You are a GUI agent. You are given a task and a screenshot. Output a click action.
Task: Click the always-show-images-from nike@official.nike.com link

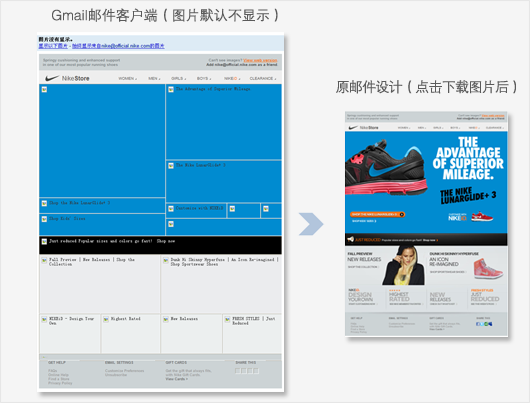(118, 46)
